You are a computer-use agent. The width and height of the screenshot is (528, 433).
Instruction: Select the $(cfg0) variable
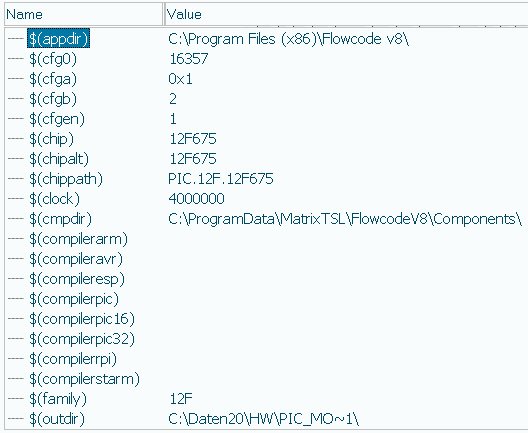[53, 59]
